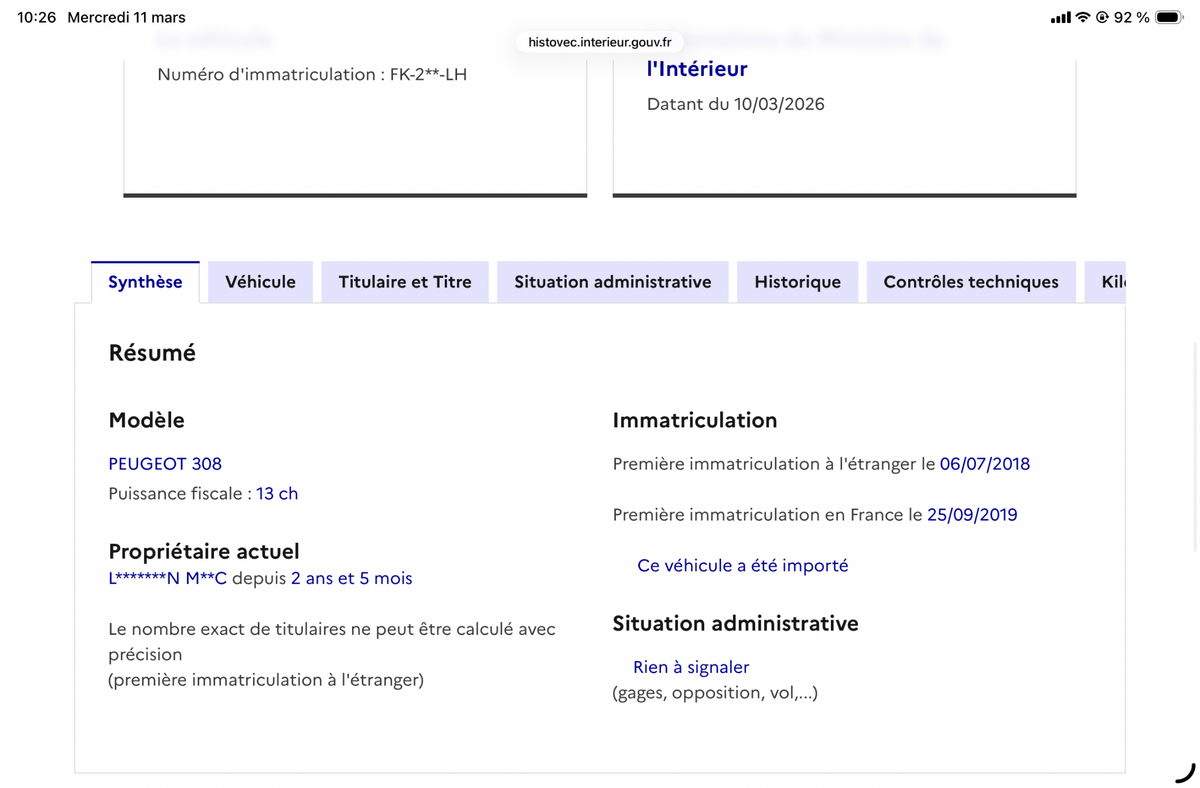Tap the cellular signal bars icon
This screenshot has height=788, width=1200.
1061,17
